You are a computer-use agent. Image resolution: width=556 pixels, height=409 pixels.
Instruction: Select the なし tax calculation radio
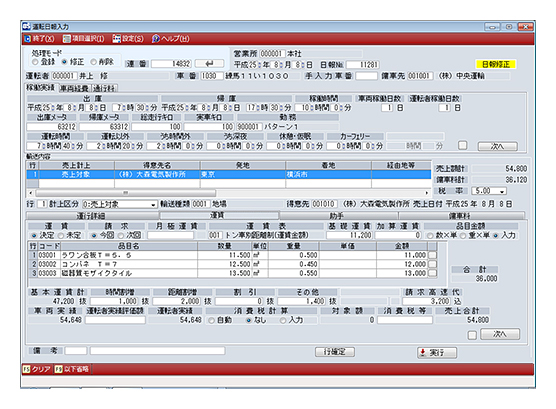tap(249, 320)
